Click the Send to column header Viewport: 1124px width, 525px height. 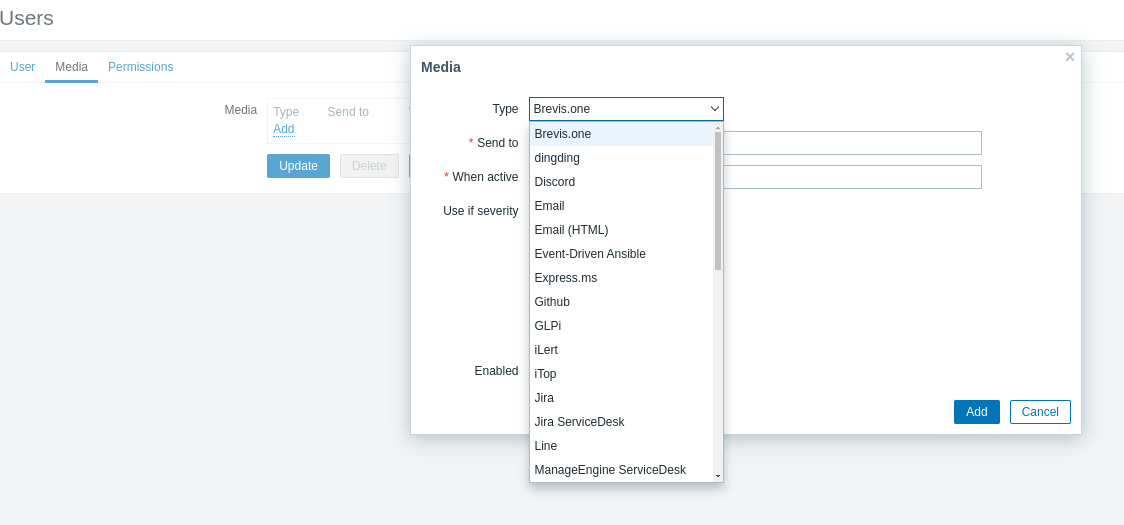point(348,112)
